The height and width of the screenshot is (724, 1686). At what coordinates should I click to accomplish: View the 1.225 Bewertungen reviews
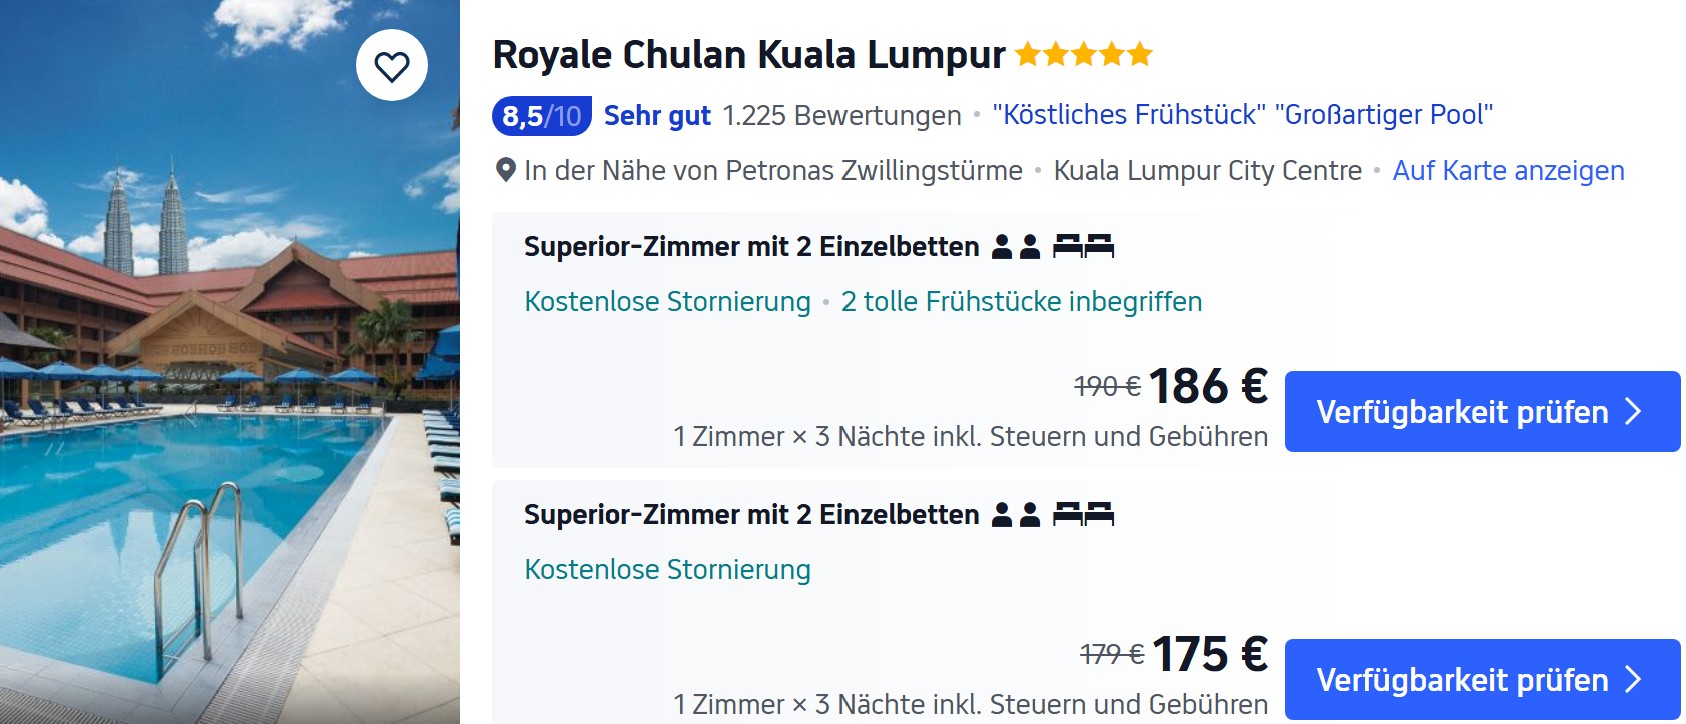coord(841,116)
